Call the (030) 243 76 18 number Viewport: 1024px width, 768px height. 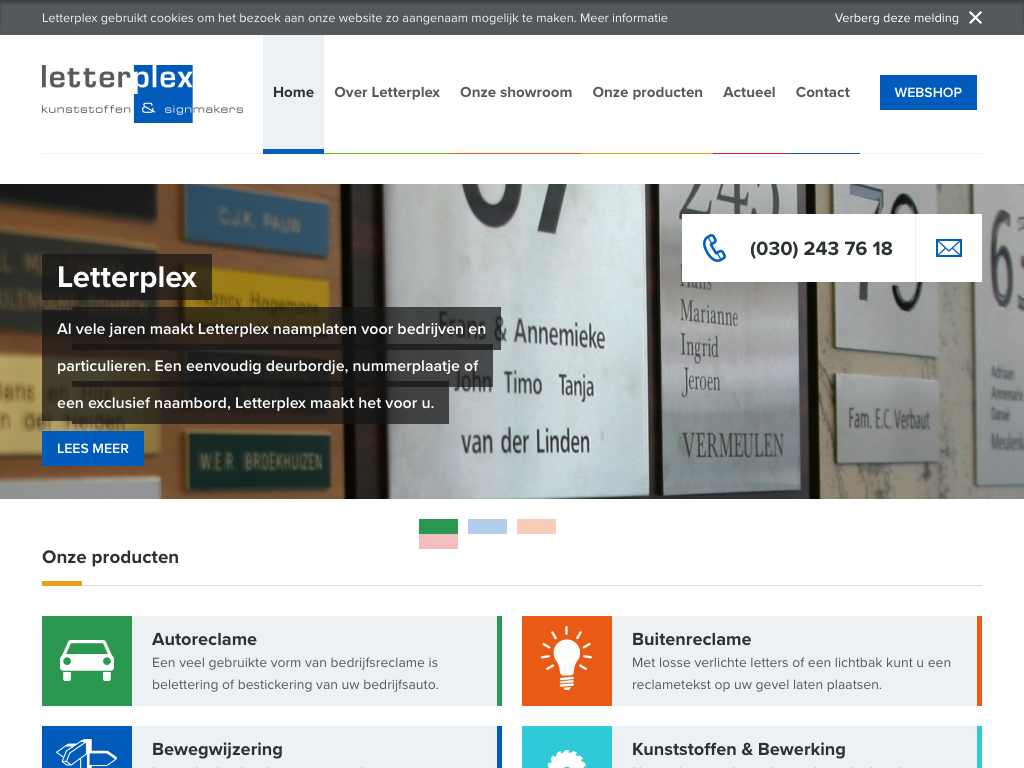pyautogui.click(x=821, y=249)
